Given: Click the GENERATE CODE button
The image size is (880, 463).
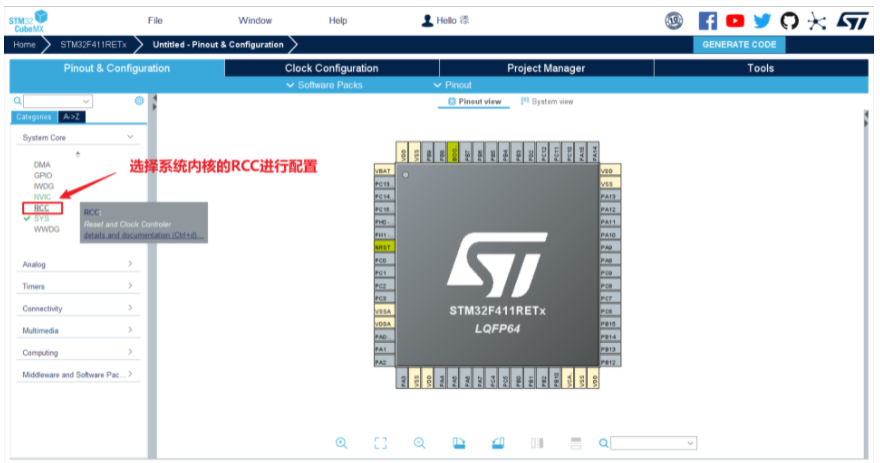Looking at the screenshot, I should point(739,44).
